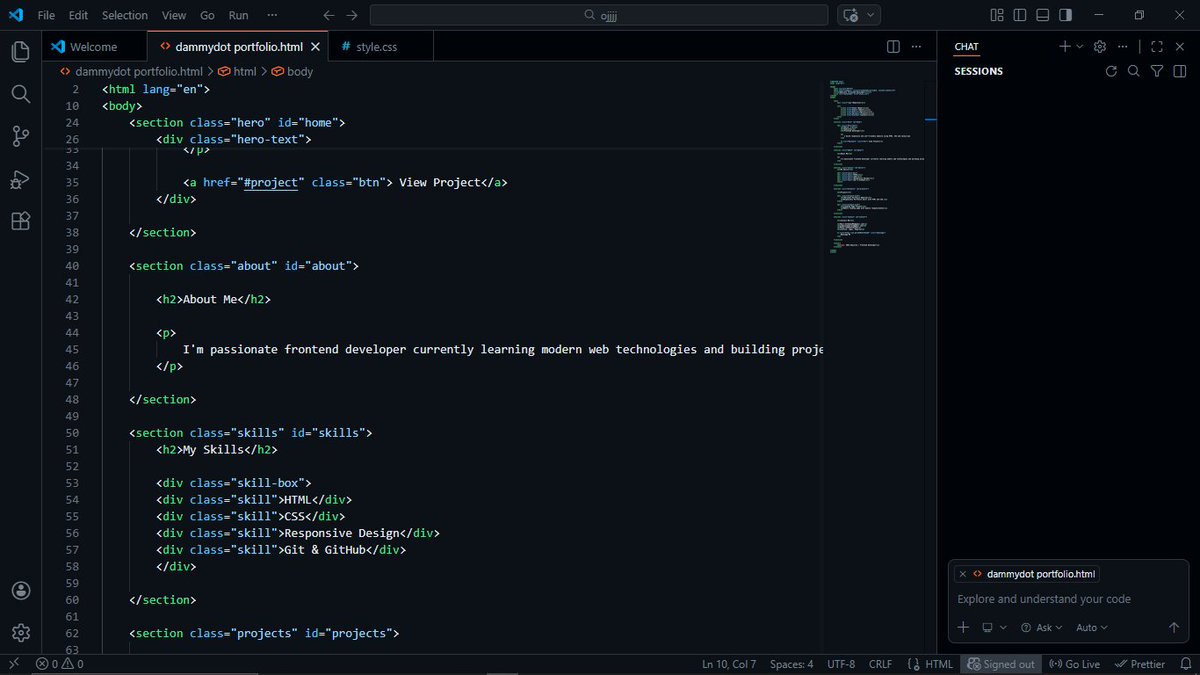Open the Explorer view in the activity bar
1200x675 pixels.
point(21,51)
